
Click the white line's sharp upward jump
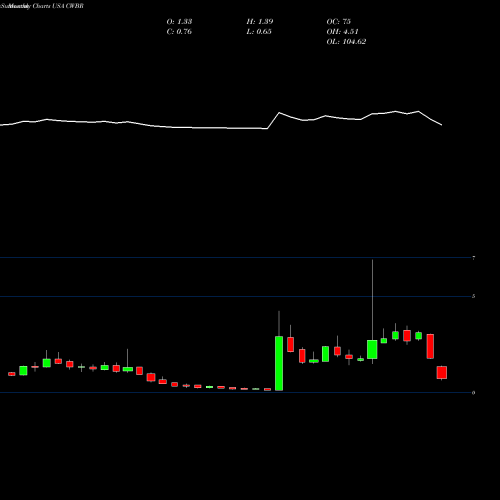point(273,121)
